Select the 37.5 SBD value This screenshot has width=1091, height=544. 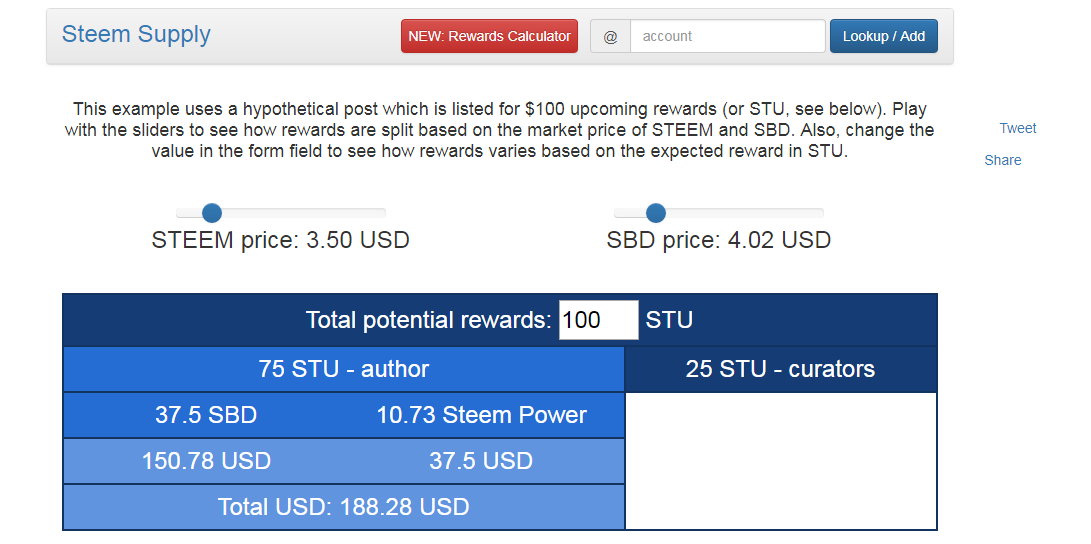(206, 415)
